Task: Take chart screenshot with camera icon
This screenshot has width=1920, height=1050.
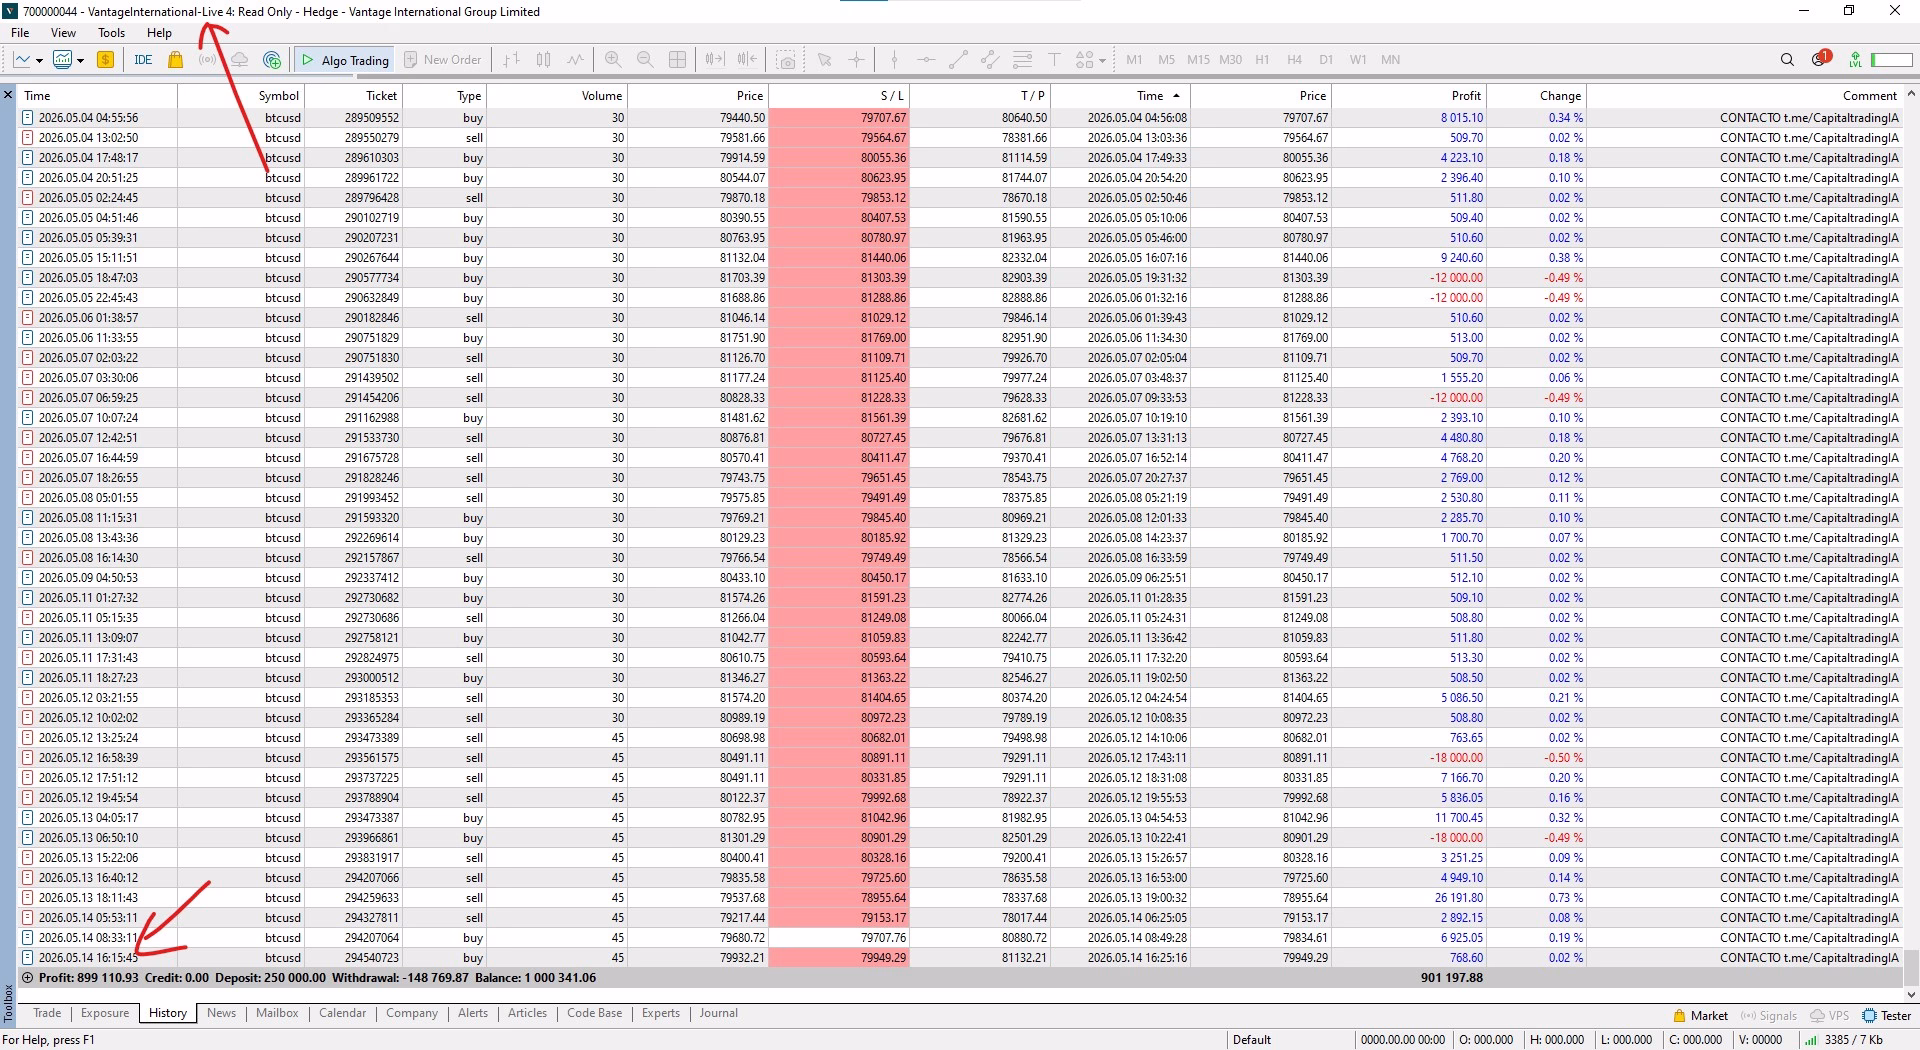Action: click(787, 60)
